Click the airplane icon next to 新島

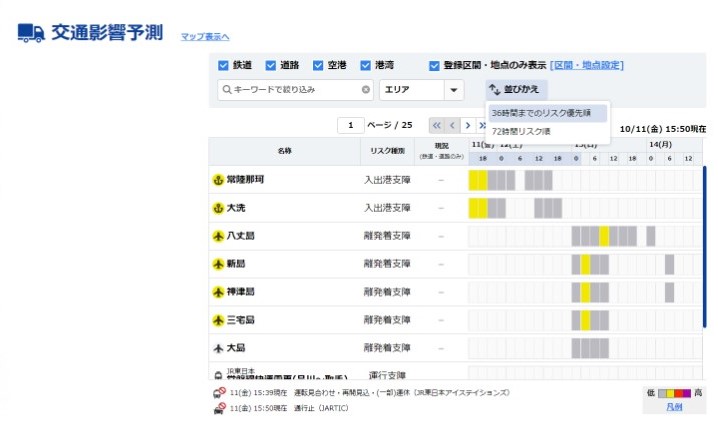218,264
